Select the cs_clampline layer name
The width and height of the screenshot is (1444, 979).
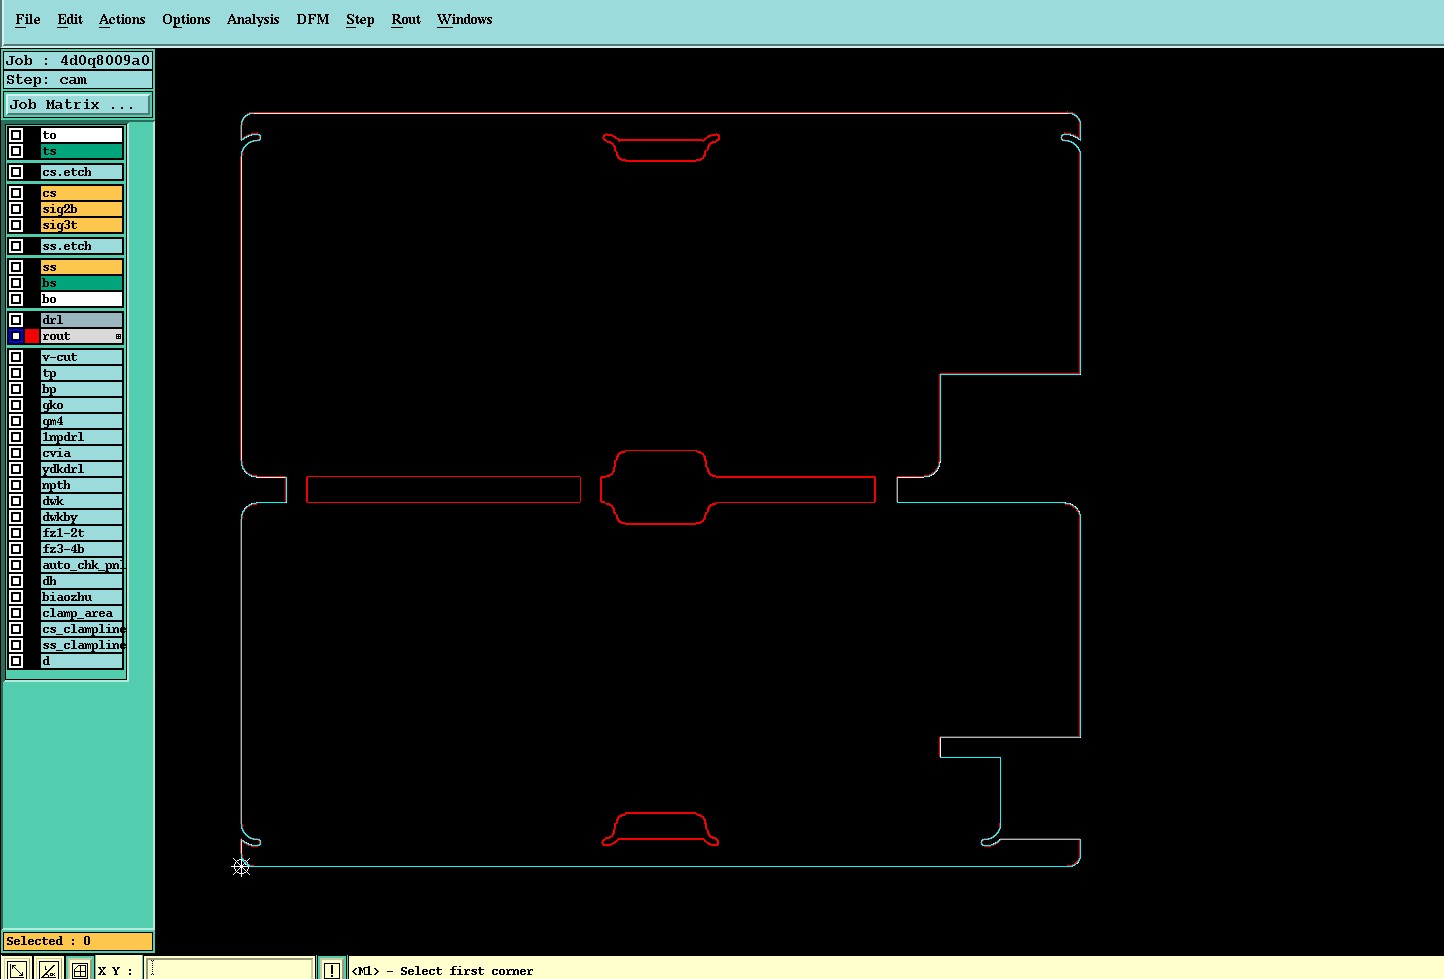click(x=81, y=629)
